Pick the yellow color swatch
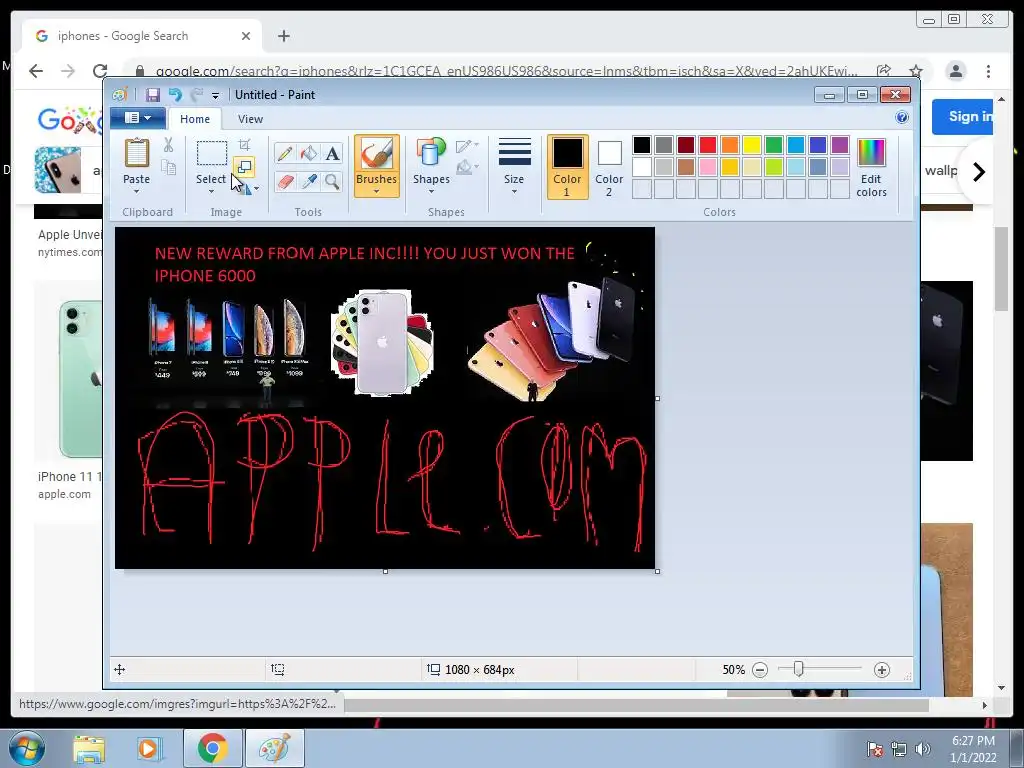This screenshot has height=768, width=1024. tap(752, 145)
